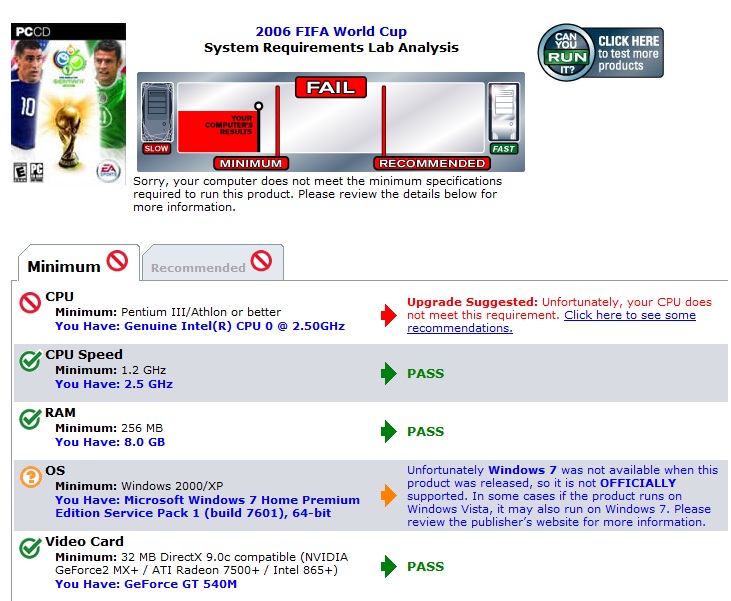Click the red arrow in CPU row
Screen dimensions: 731x601
click(388, 315)
